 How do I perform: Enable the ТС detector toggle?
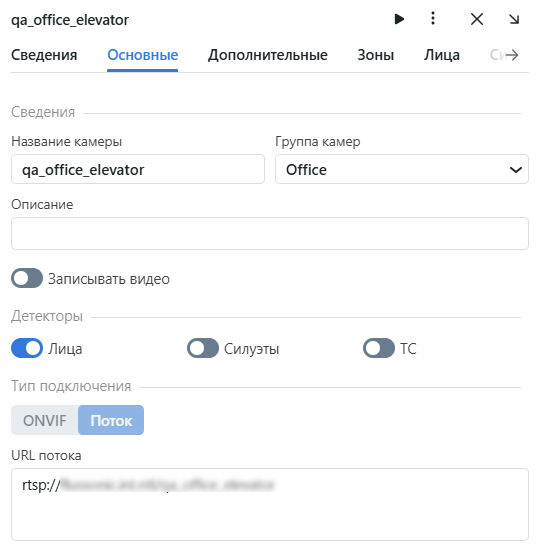(x=379, y=348)
